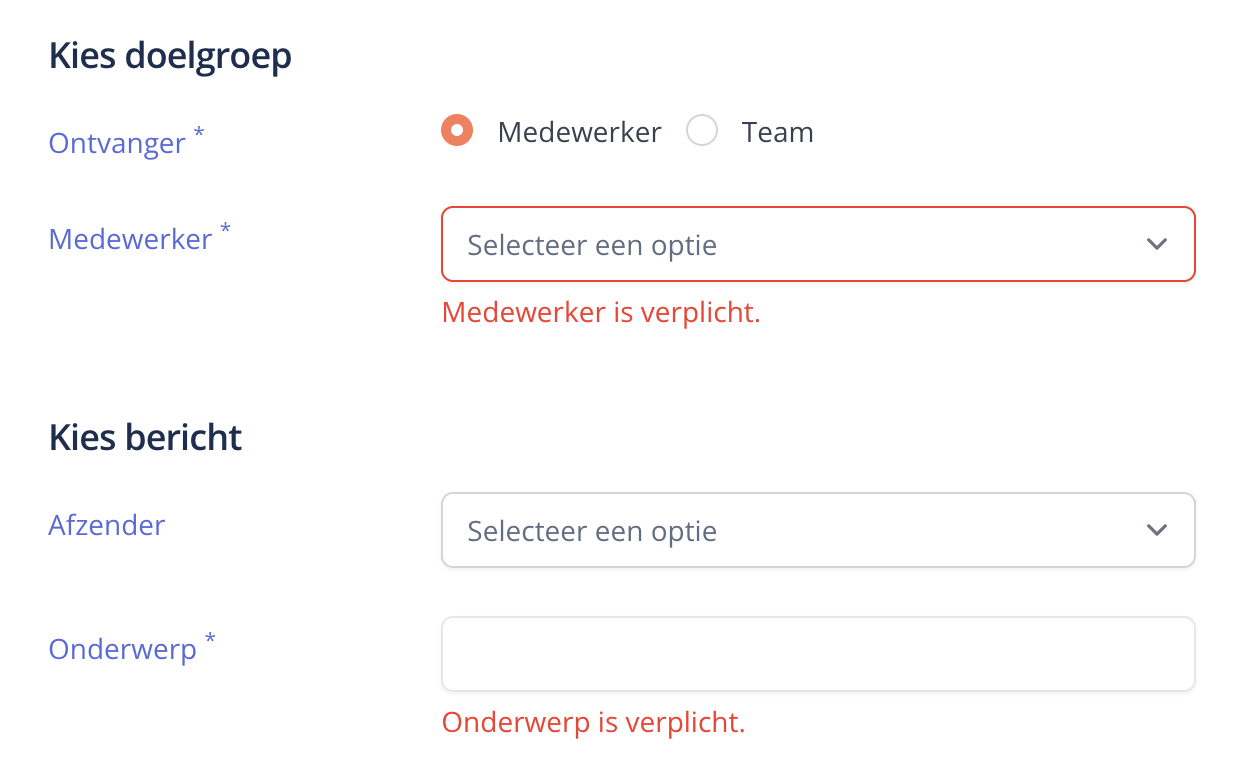
Task: Click the "Kies bericht" section heading
Action: click(x=145, y=438)
